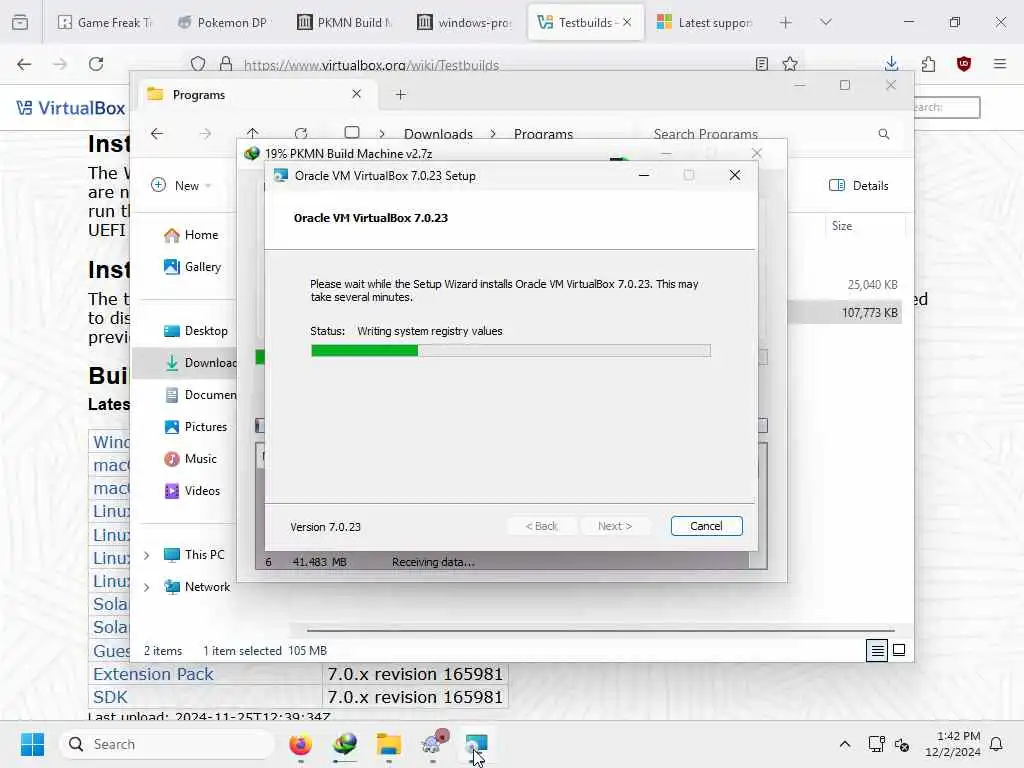Click the installer progress bar

click(x=511, y=351)
